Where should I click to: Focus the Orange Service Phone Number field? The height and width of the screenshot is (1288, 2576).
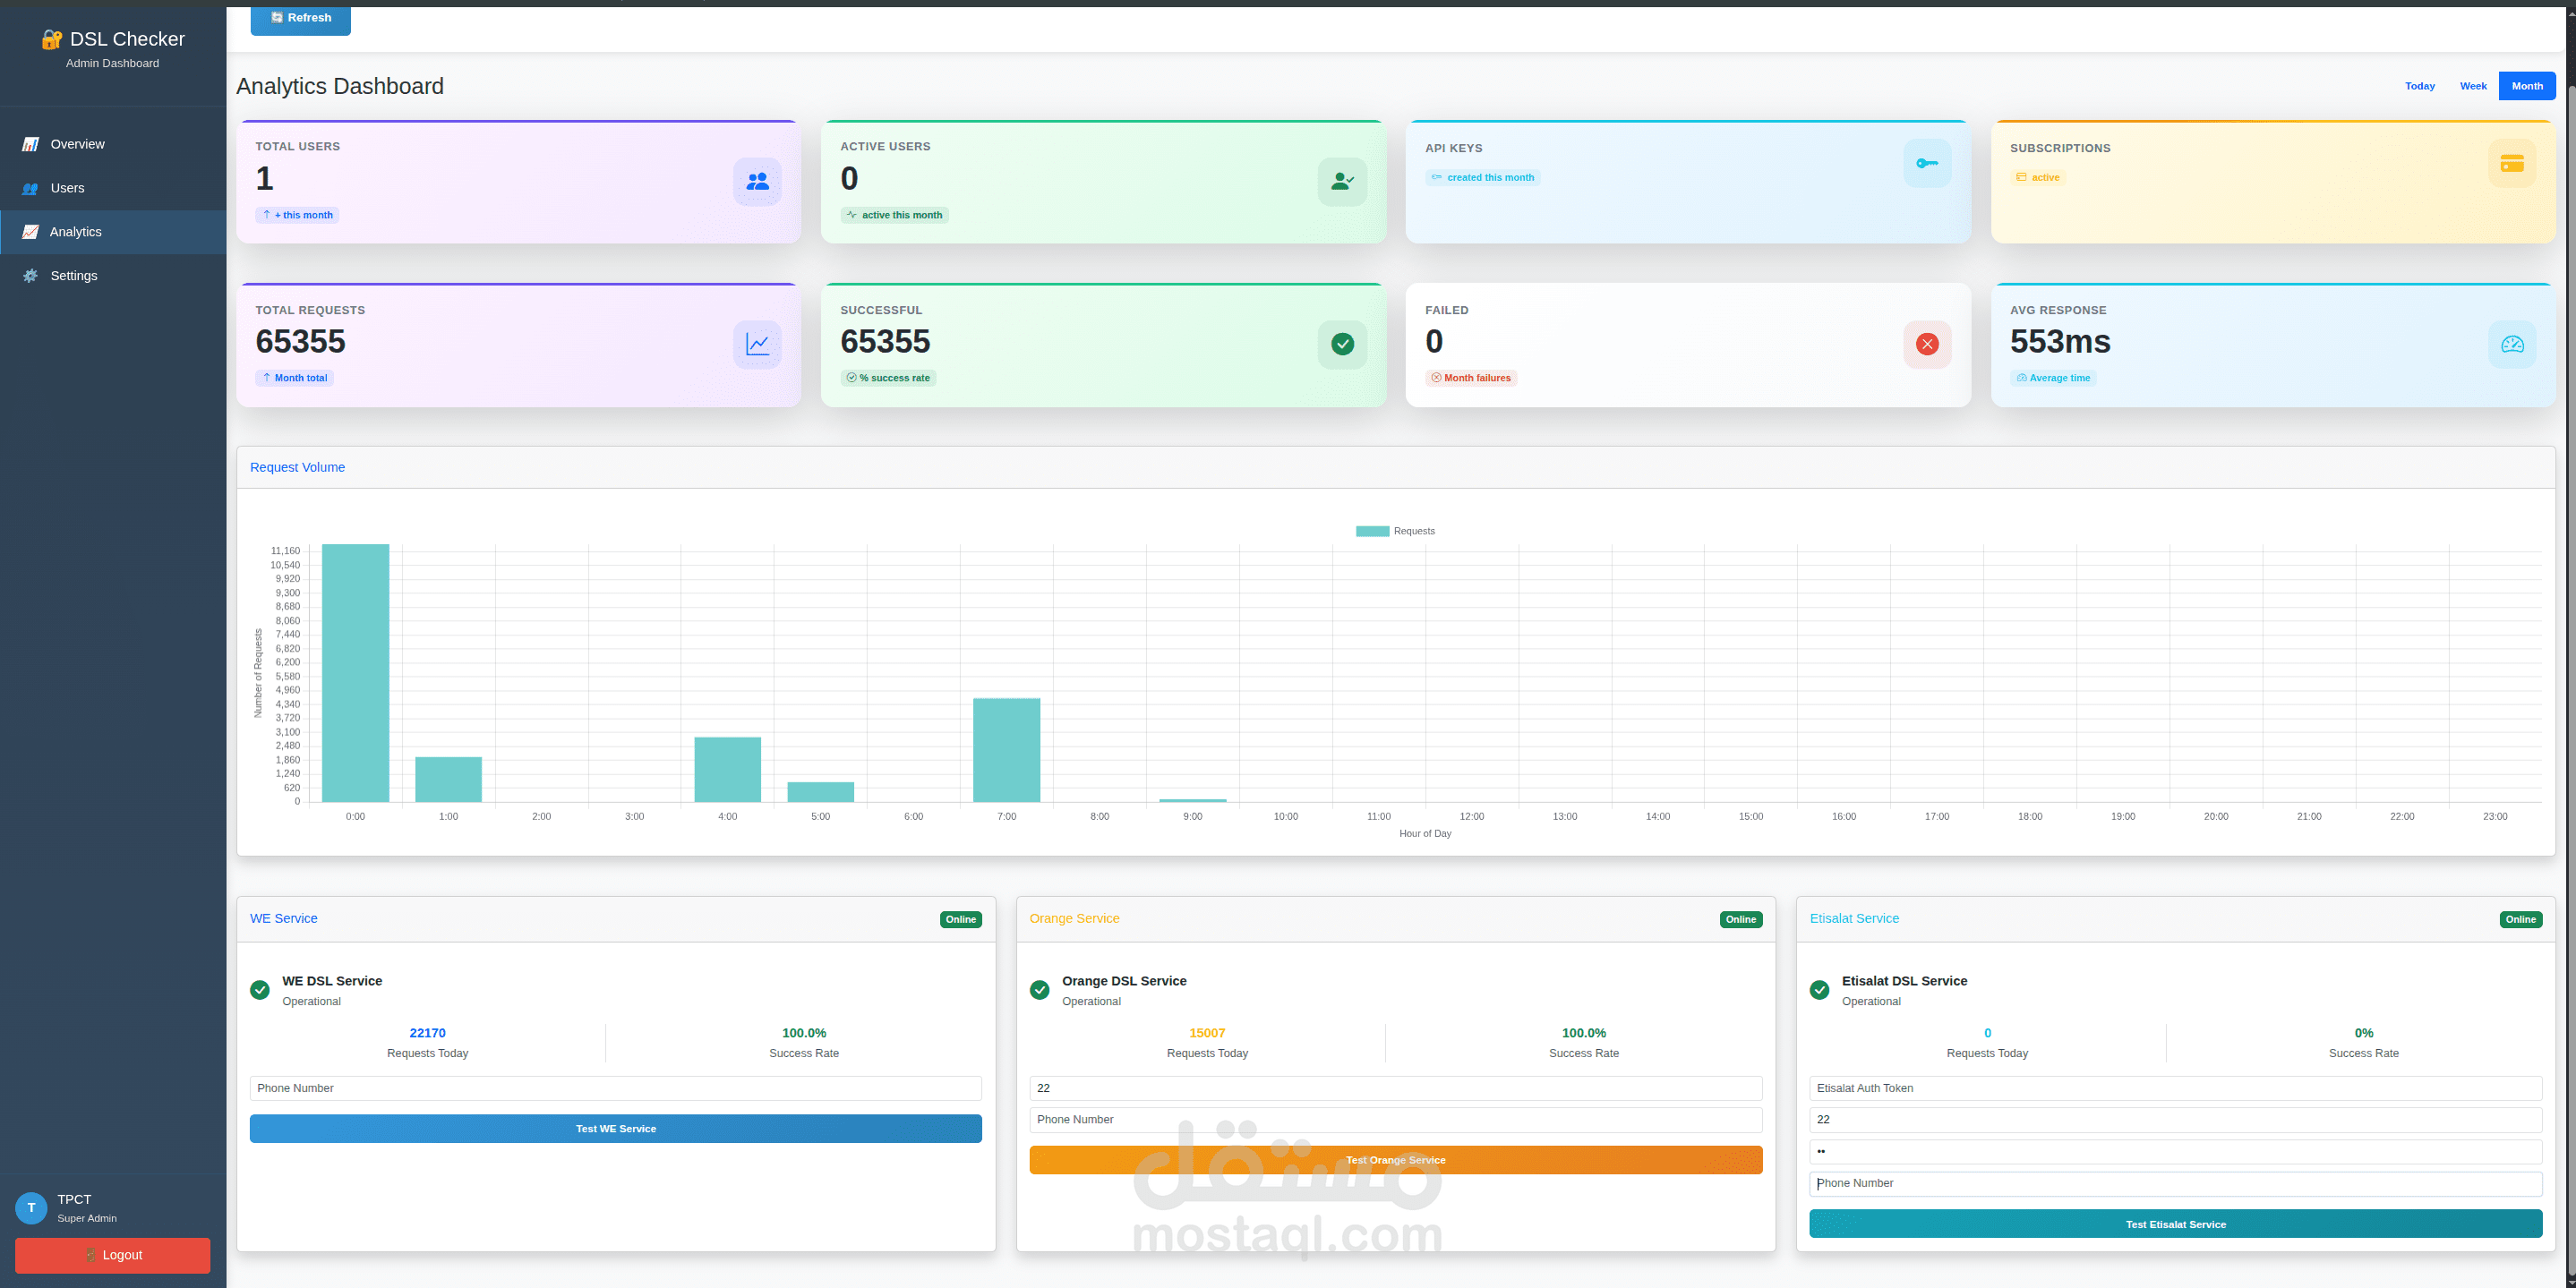point(1396,1120)
